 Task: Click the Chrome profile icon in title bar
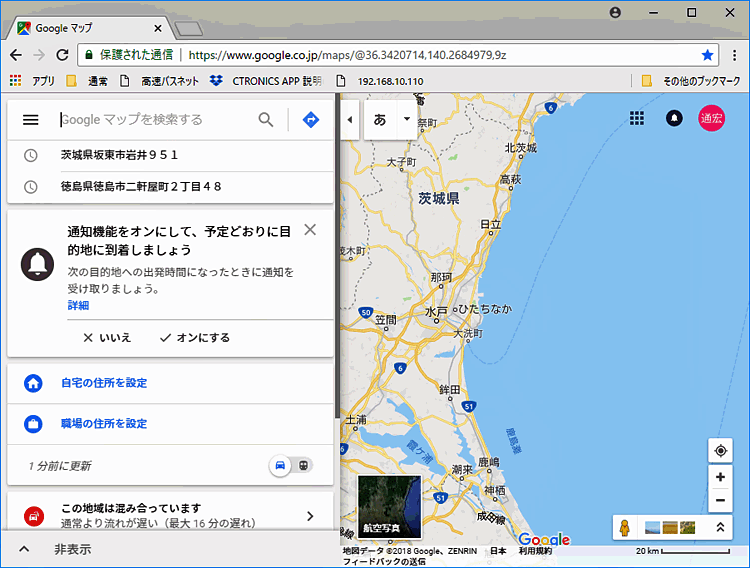click(616, 12)
